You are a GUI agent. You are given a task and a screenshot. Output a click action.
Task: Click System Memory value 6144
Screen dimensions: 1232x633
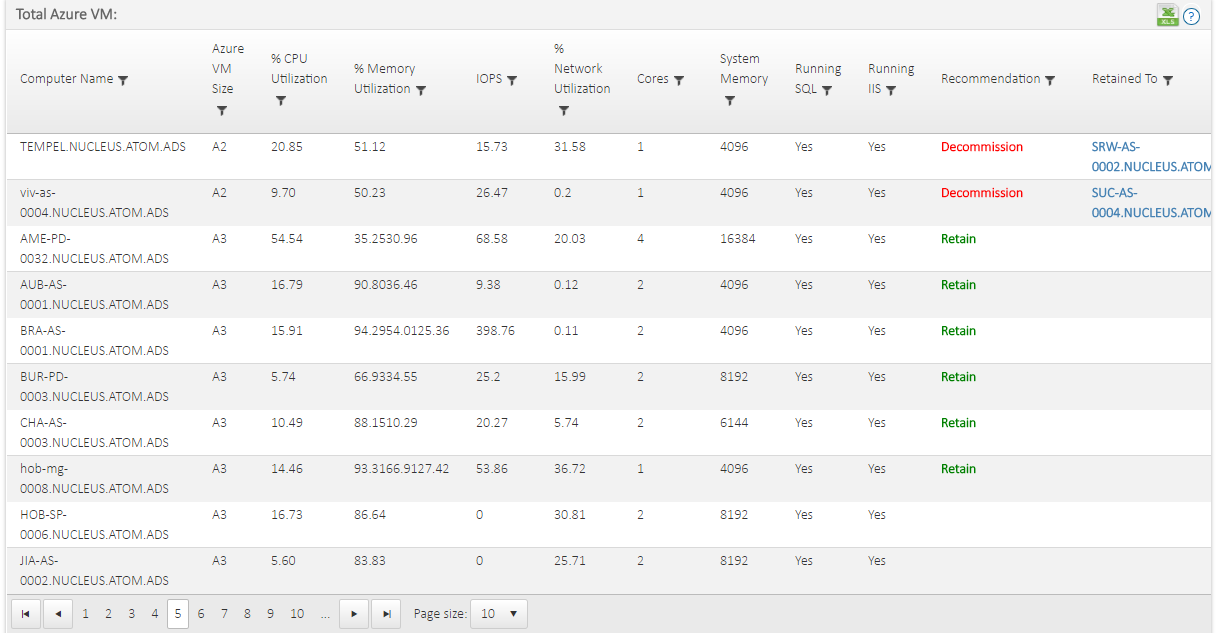(734, 423)
